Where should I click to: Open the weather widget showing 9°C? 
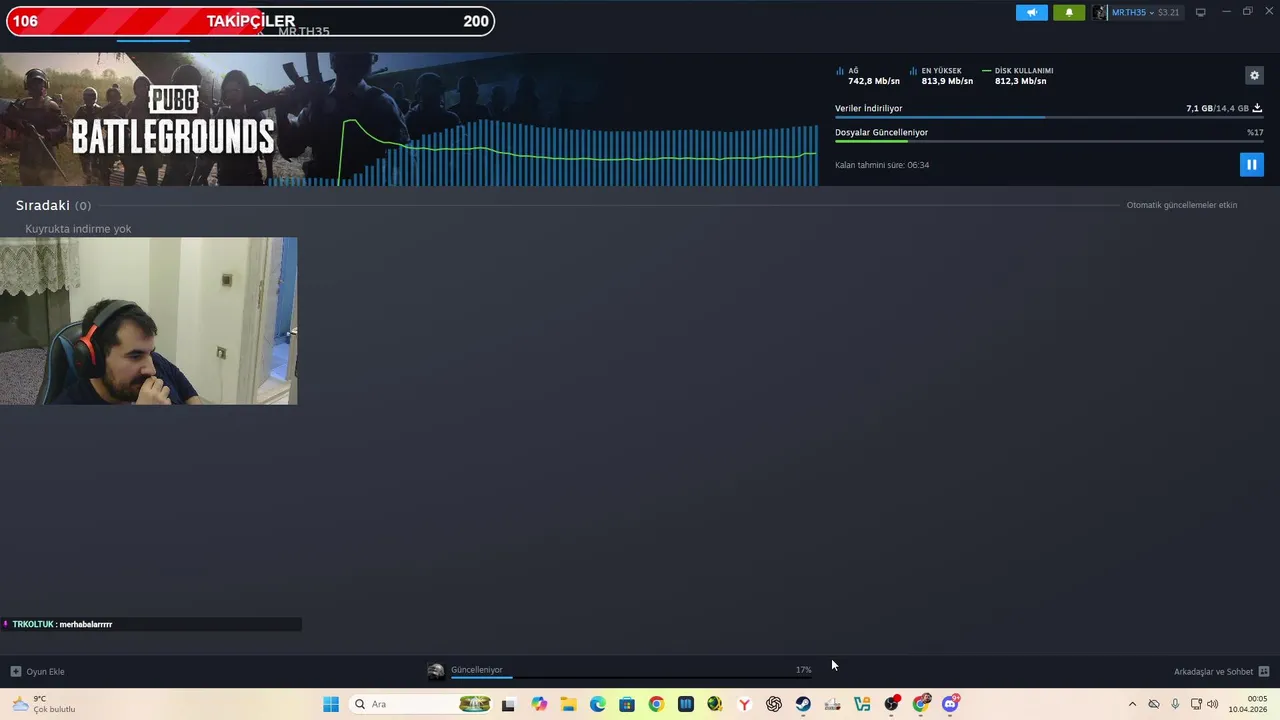[44, 704]
